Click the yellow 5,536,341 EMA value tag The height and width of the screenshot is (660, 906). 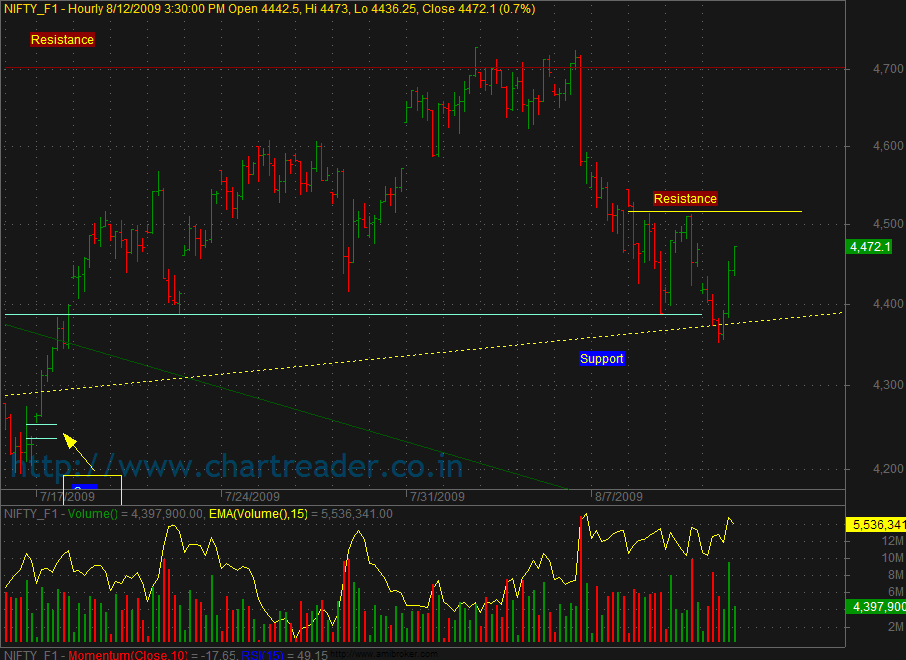coord(875,524)
